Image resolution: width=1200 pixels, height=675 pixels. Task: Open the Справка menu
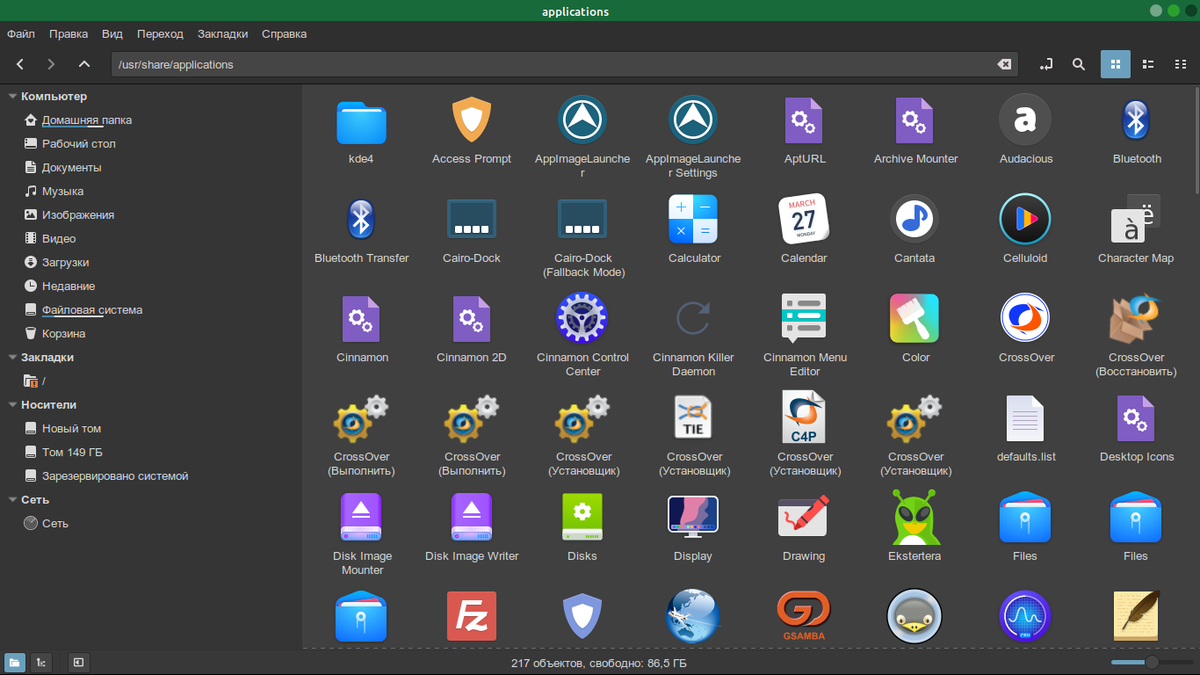(x=284, y=34)
